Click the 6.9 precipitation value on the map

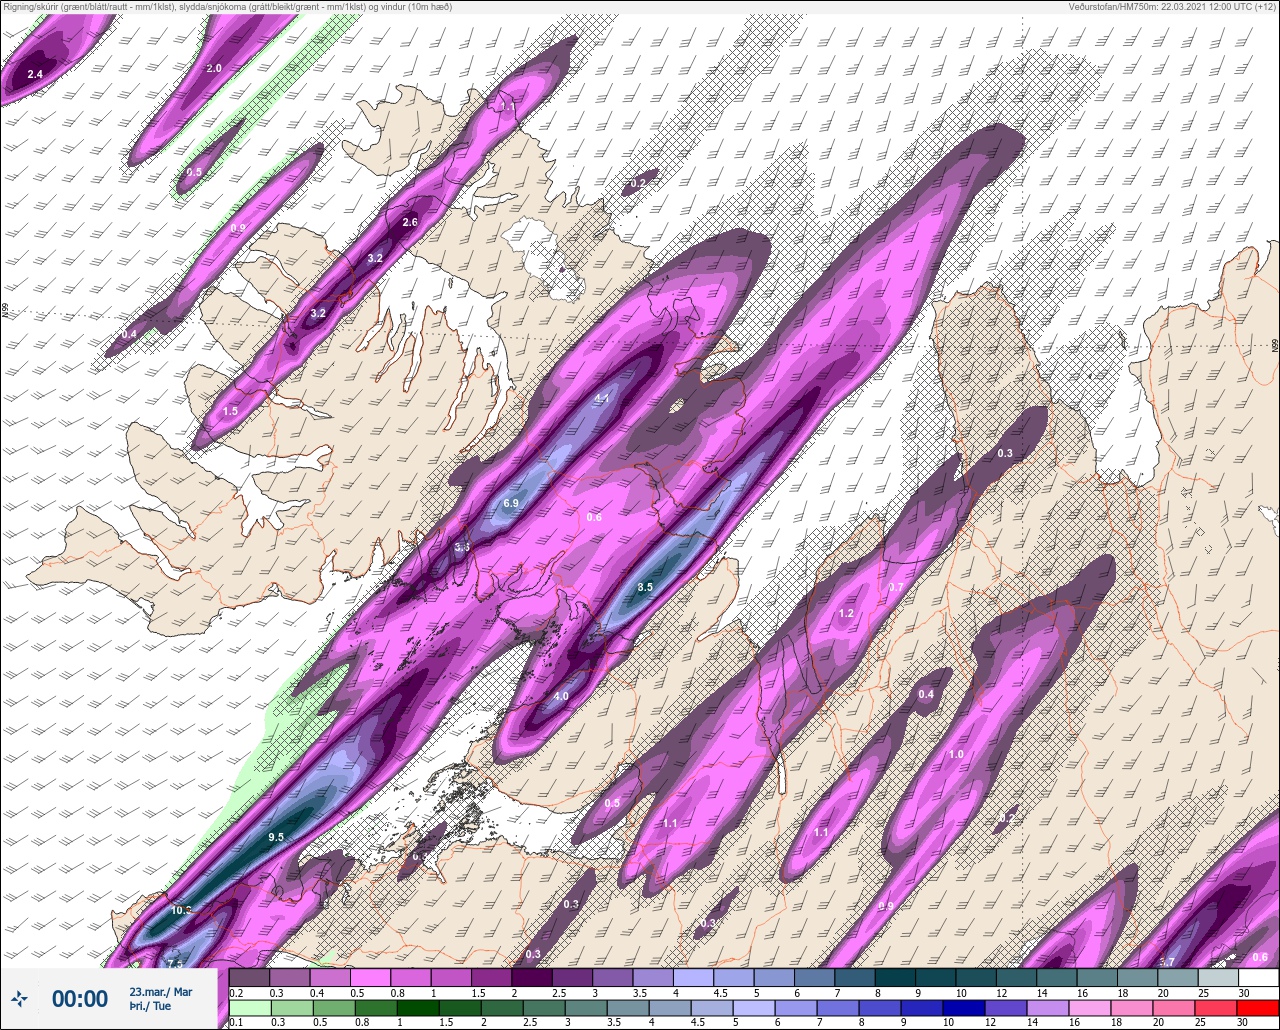pyautogui.click(x=511, y=503)
